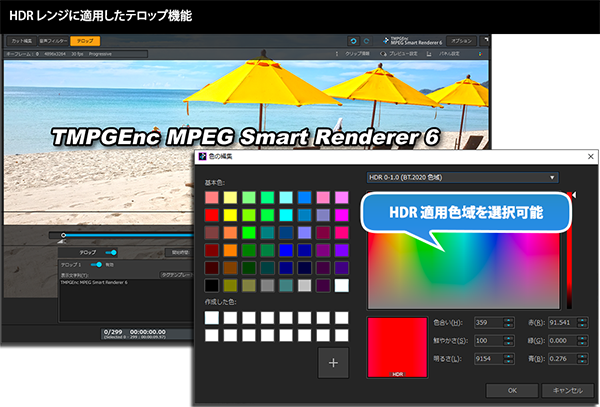Click the in-point marker below the seek bar
The image size is (600, 407).
point(61,241)
